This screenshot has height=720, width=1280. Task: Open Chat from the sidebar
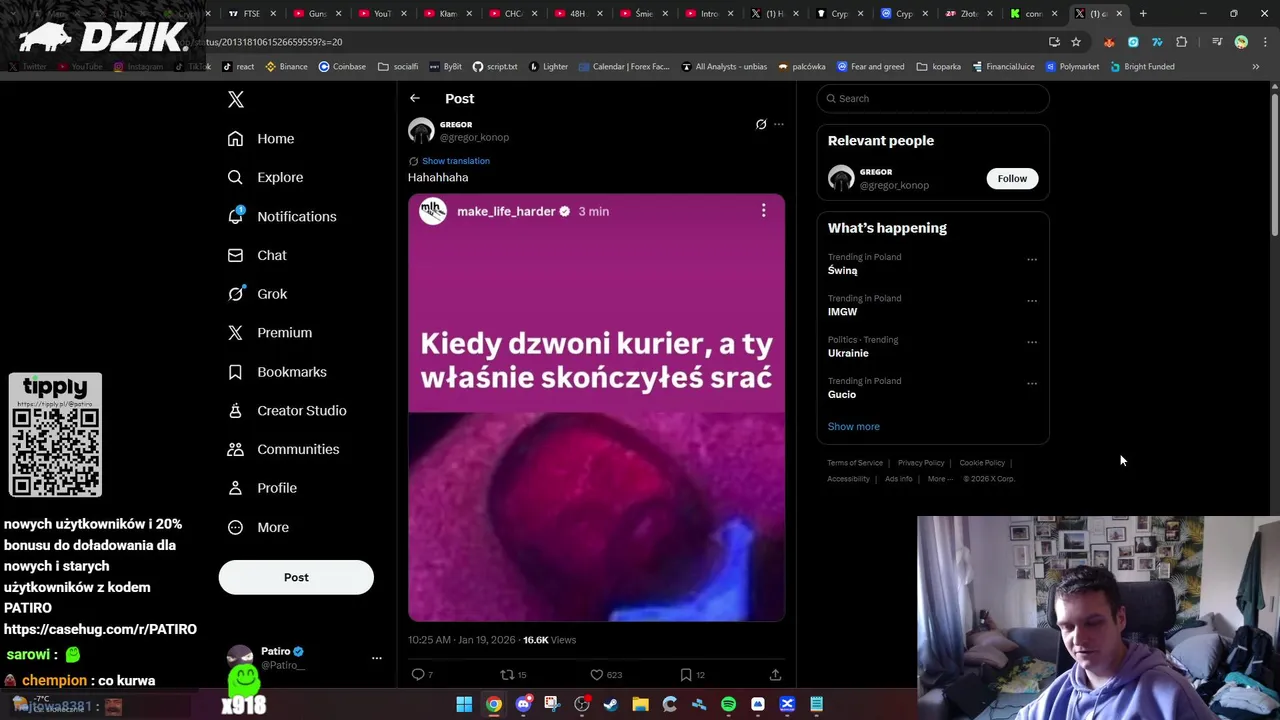pyautogui.click(x=257, y=255)
